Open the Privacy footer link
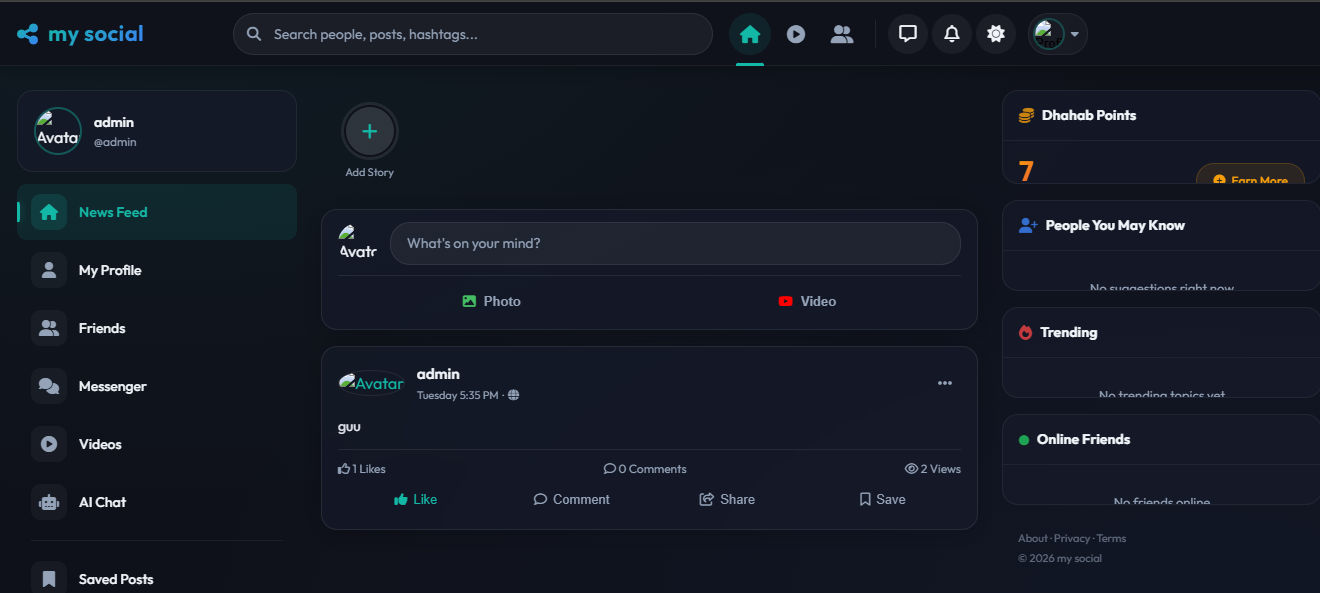This screenshot has height=593, width=1320. [x=1072, y=539]
